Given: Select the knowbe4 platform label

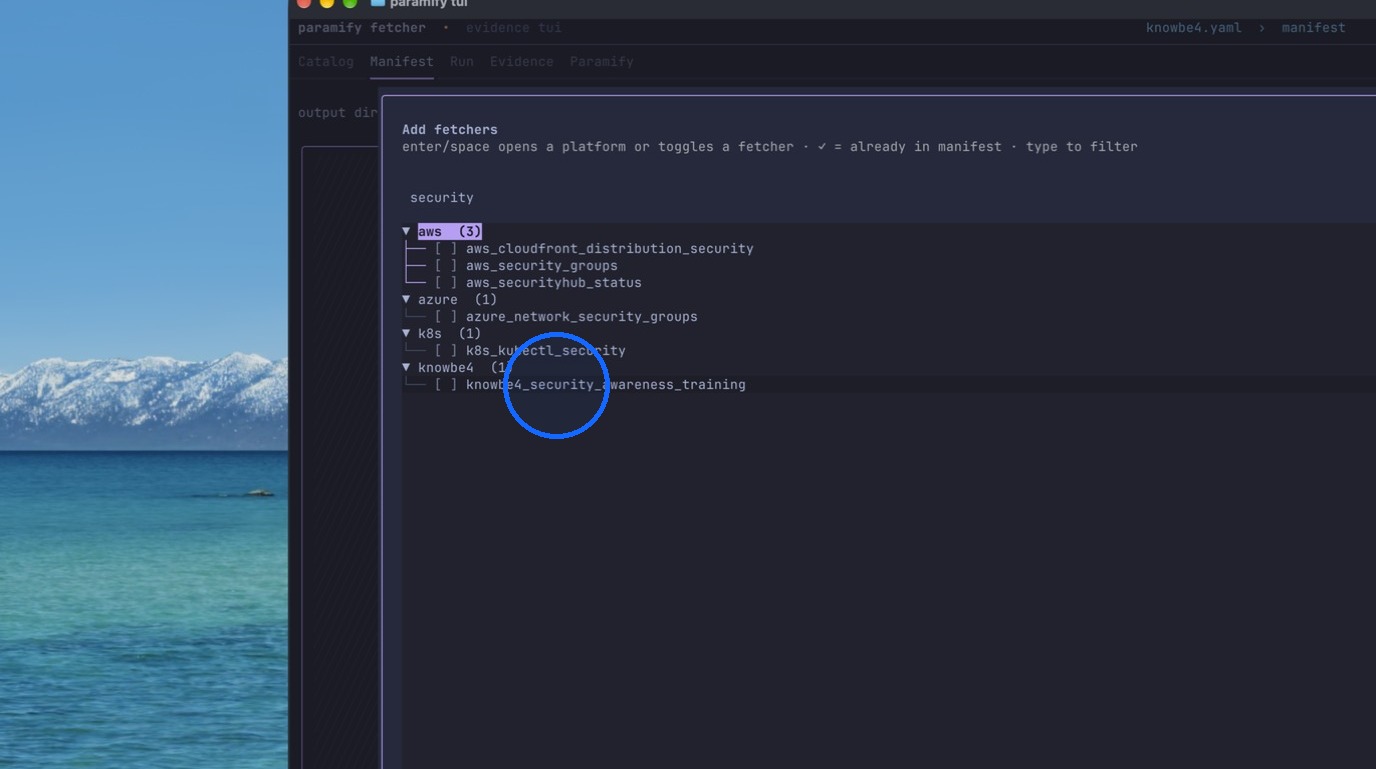Looking at the screenshot, I should [x=446, y=368].
